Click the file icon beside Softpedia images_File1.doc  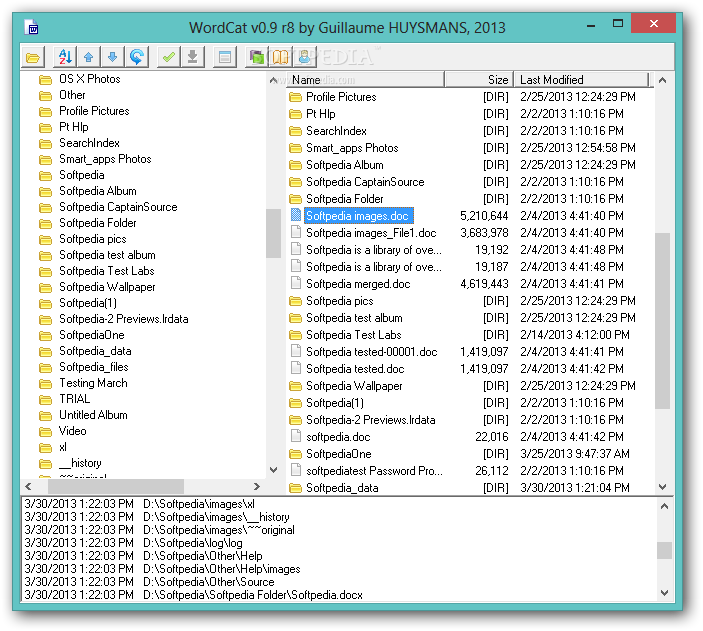click(295, 232)
